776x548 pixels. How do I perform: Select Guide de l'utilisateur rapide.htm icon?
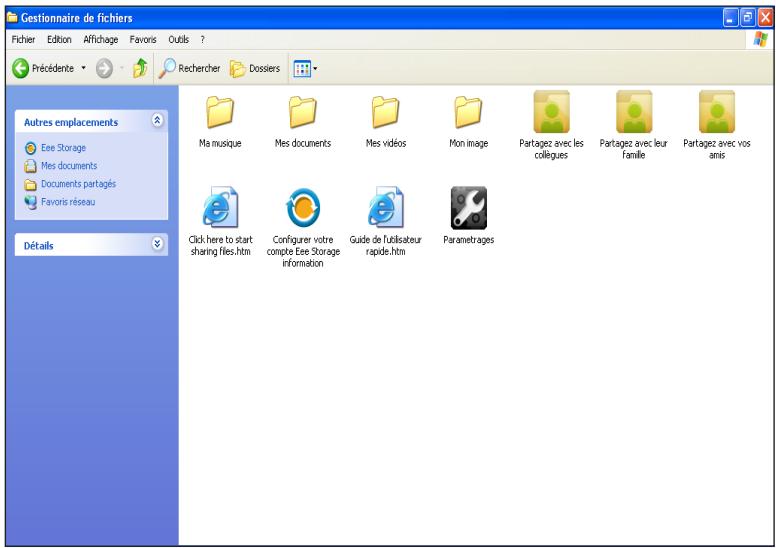click(386, 207)
